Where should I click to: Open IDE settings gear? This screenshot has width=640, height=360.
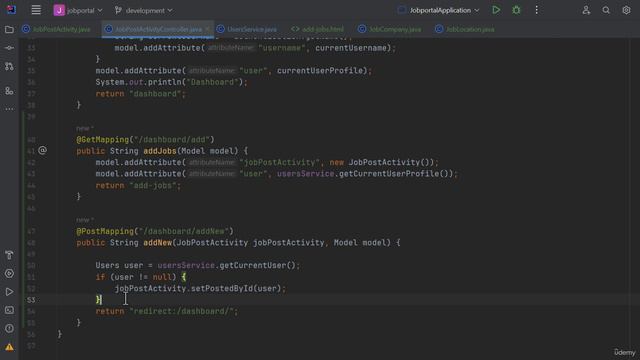[626, 10]
